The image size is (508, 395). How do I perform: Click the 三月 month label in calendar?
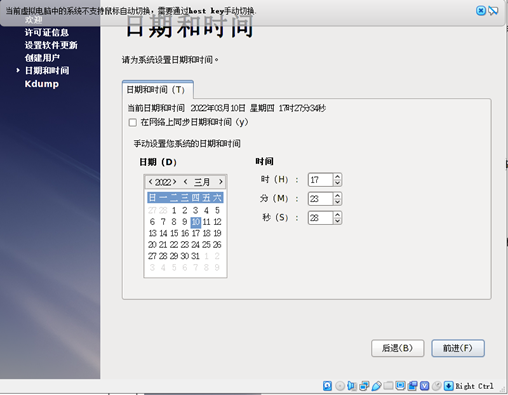click(x=202, y=182)
